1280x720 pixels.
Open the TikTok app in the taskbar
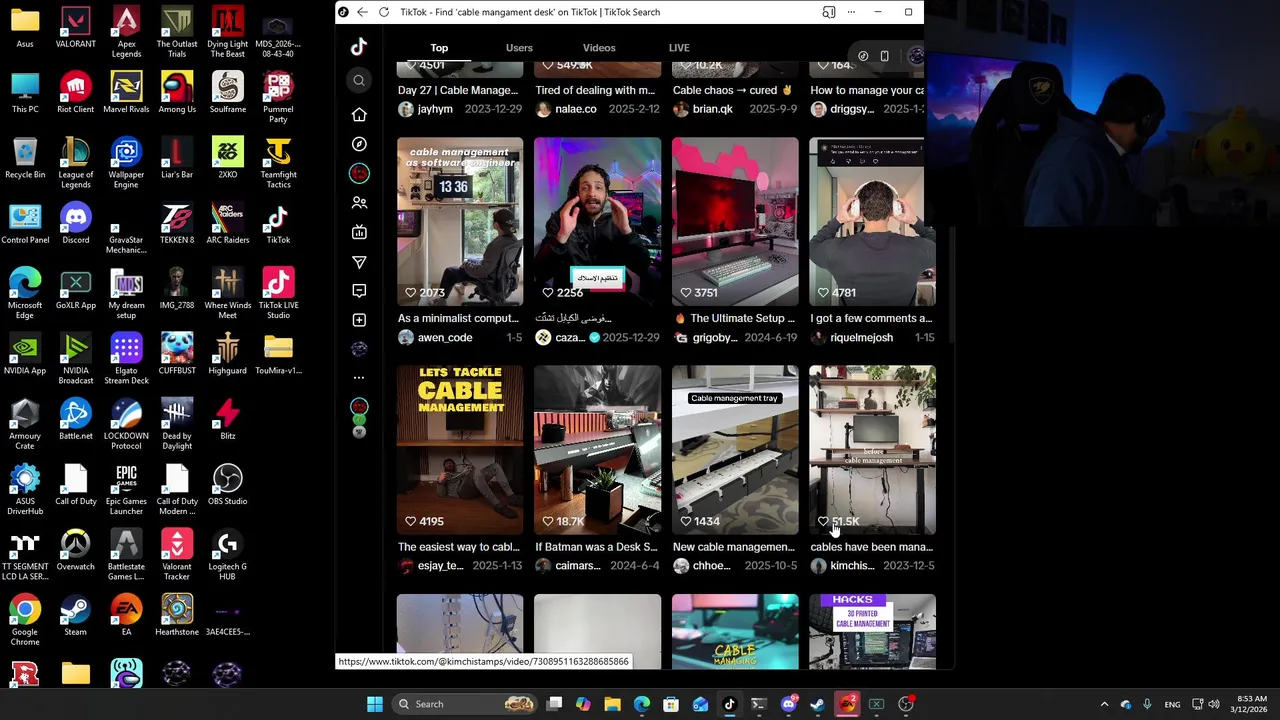730,704
